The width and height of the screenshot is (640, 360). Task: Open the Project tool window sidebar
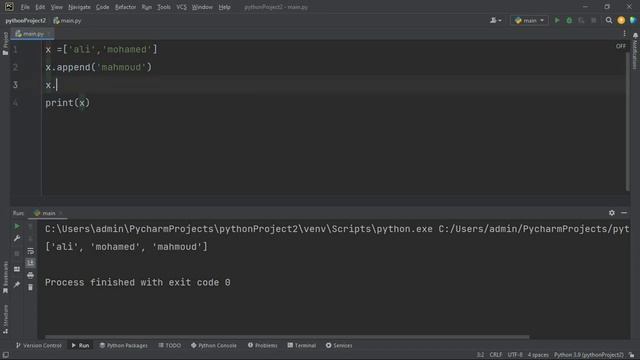(5, 43)
